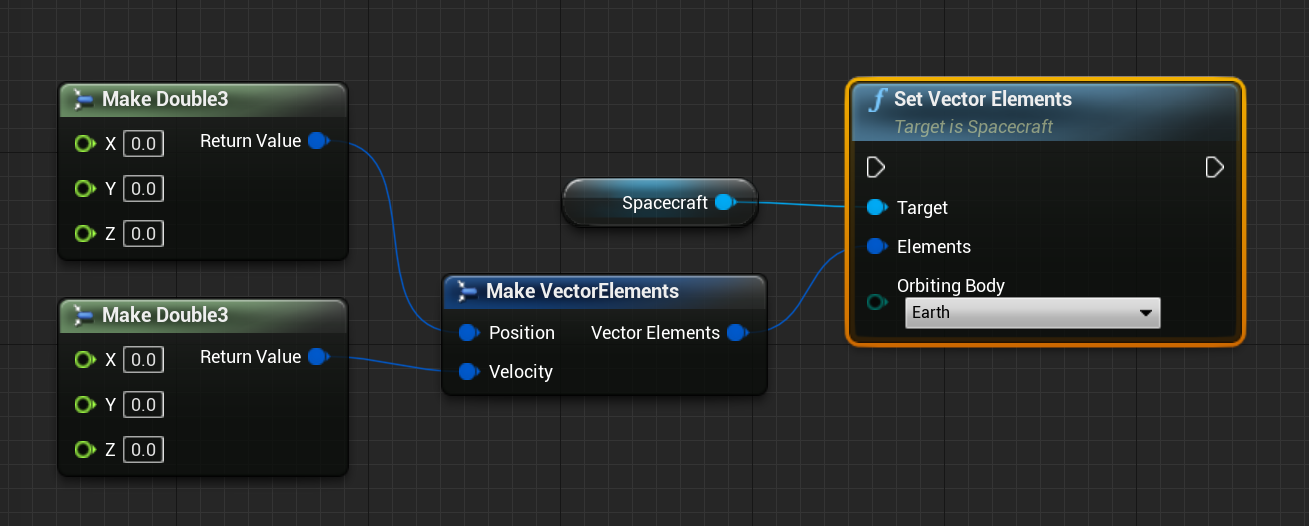Click the execution output pin on Set Vector Elements
1309x526 pixels.
pos(1214,166)
